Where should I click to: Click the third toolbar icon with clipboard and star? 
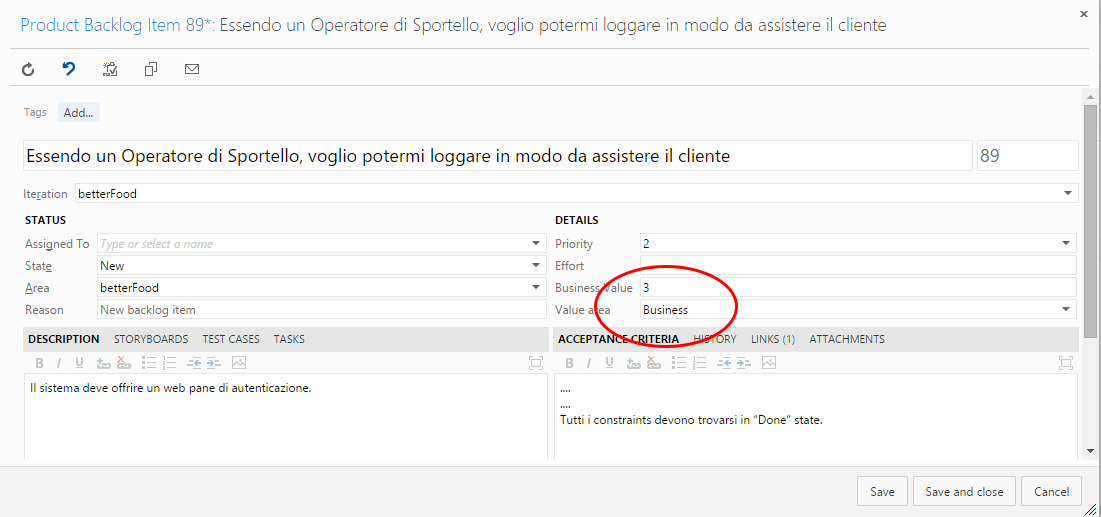tap(110, 69)
